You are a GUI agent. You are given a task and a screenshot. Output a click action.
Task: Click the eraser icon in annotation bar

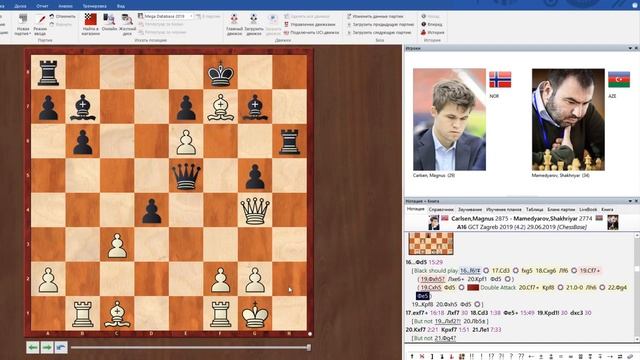click(x=630, y=356)
